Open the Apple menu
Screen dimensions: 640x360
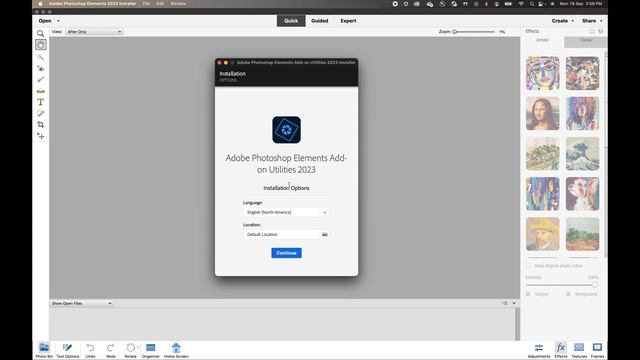[40, 4]
